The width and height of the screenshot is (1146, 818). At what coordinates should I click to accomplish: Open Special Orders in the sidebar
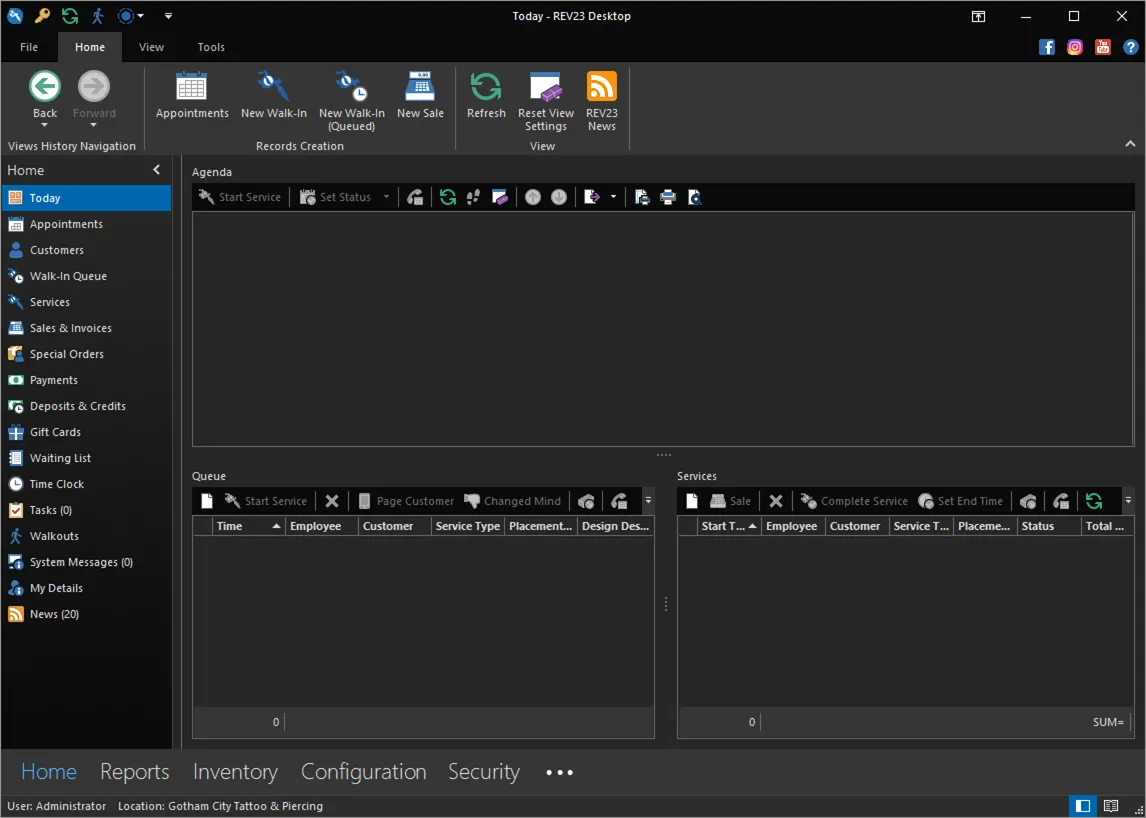click(86, 354)
